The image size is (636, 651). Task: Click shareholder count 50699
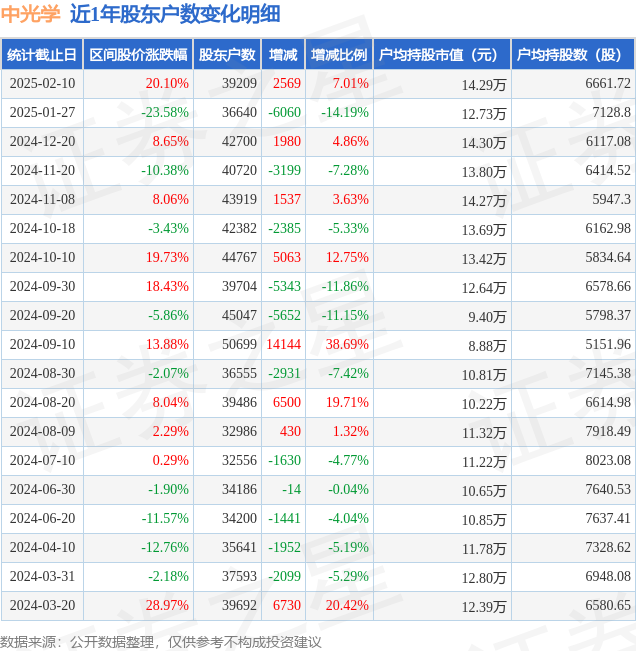tap(239, 344)
